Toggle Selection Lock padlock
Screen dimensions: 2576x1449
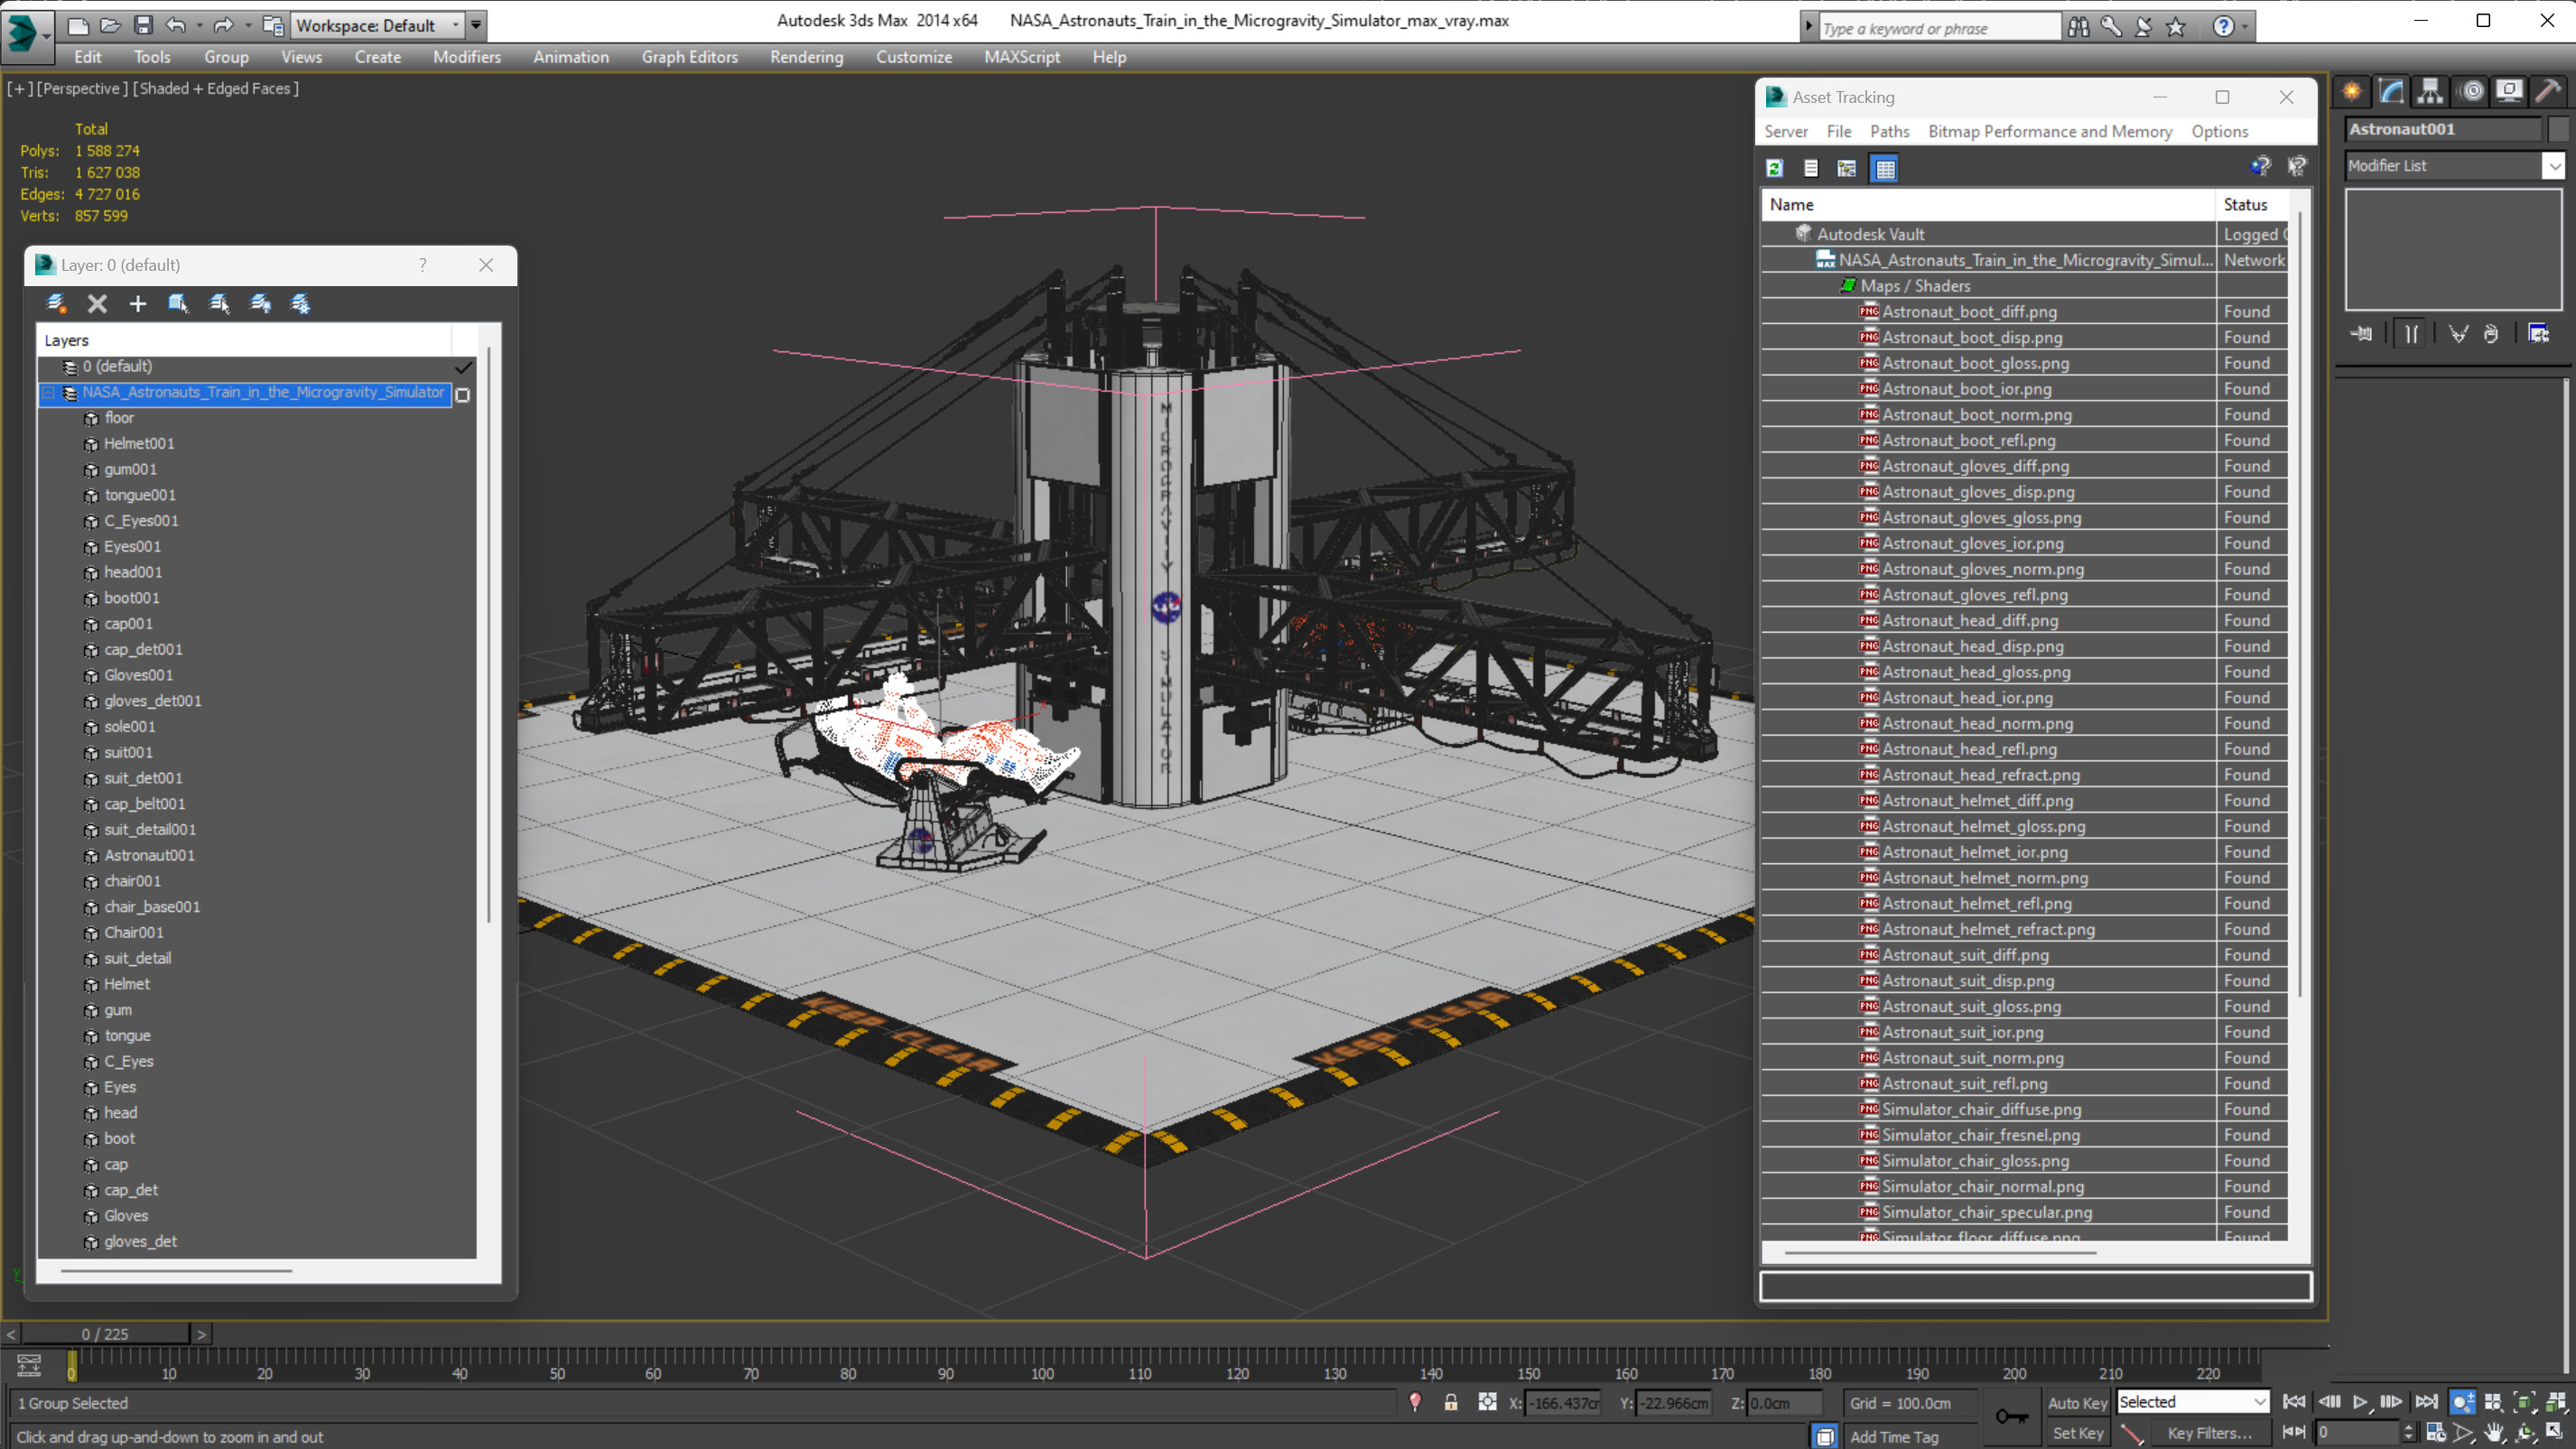(x=1451, y=1402)
